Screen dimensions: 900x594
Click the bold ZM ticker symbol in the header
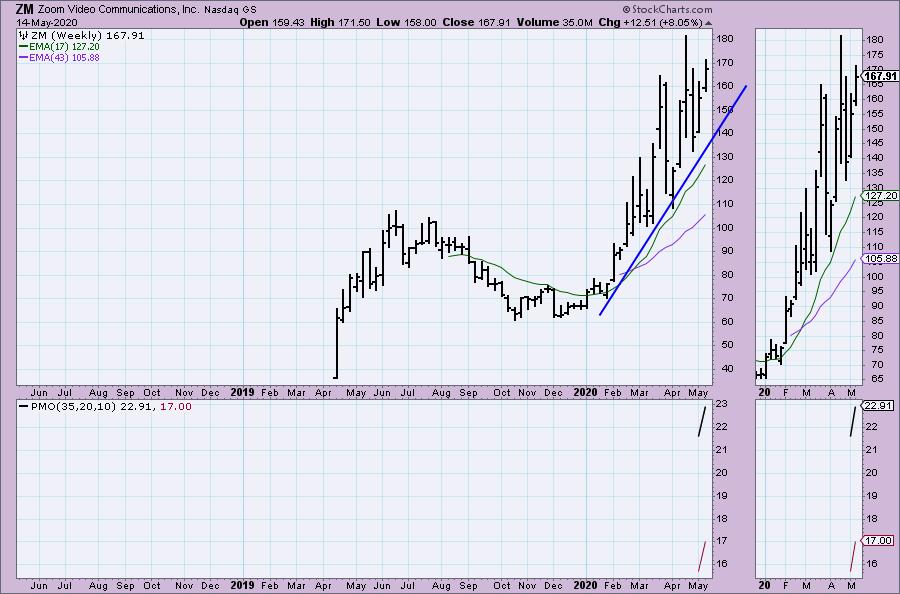click(24, 9)
